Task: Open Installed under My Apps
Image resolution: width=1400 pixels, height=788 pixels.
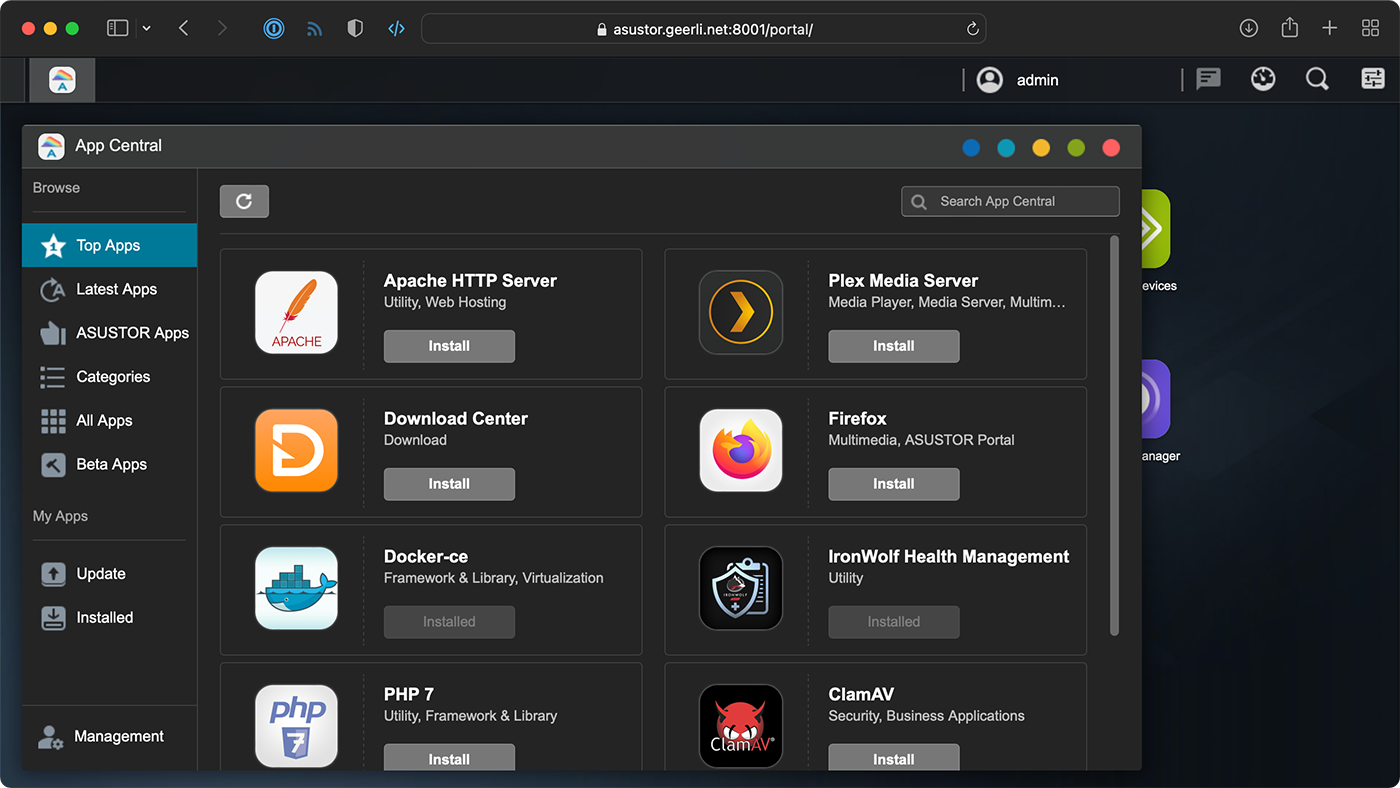Action: [x=109, y=618]
